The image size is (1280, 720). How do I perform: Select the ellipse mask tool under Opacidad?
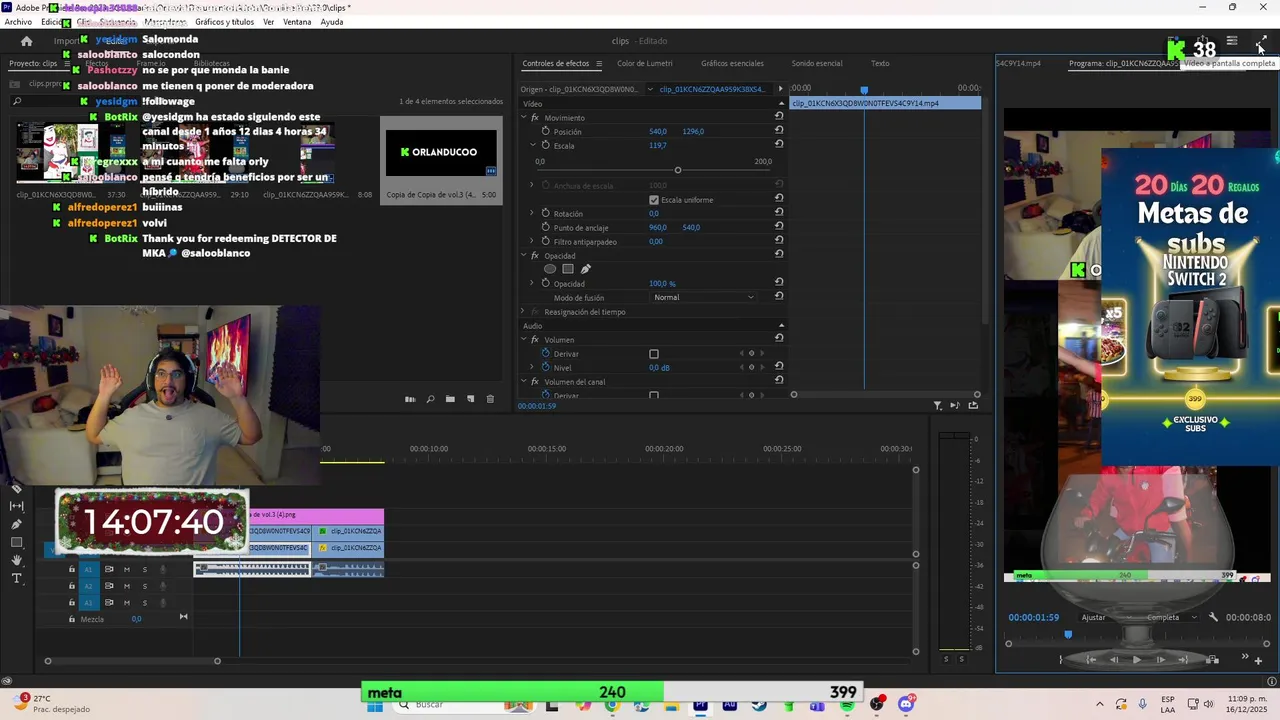click(550, 269)
